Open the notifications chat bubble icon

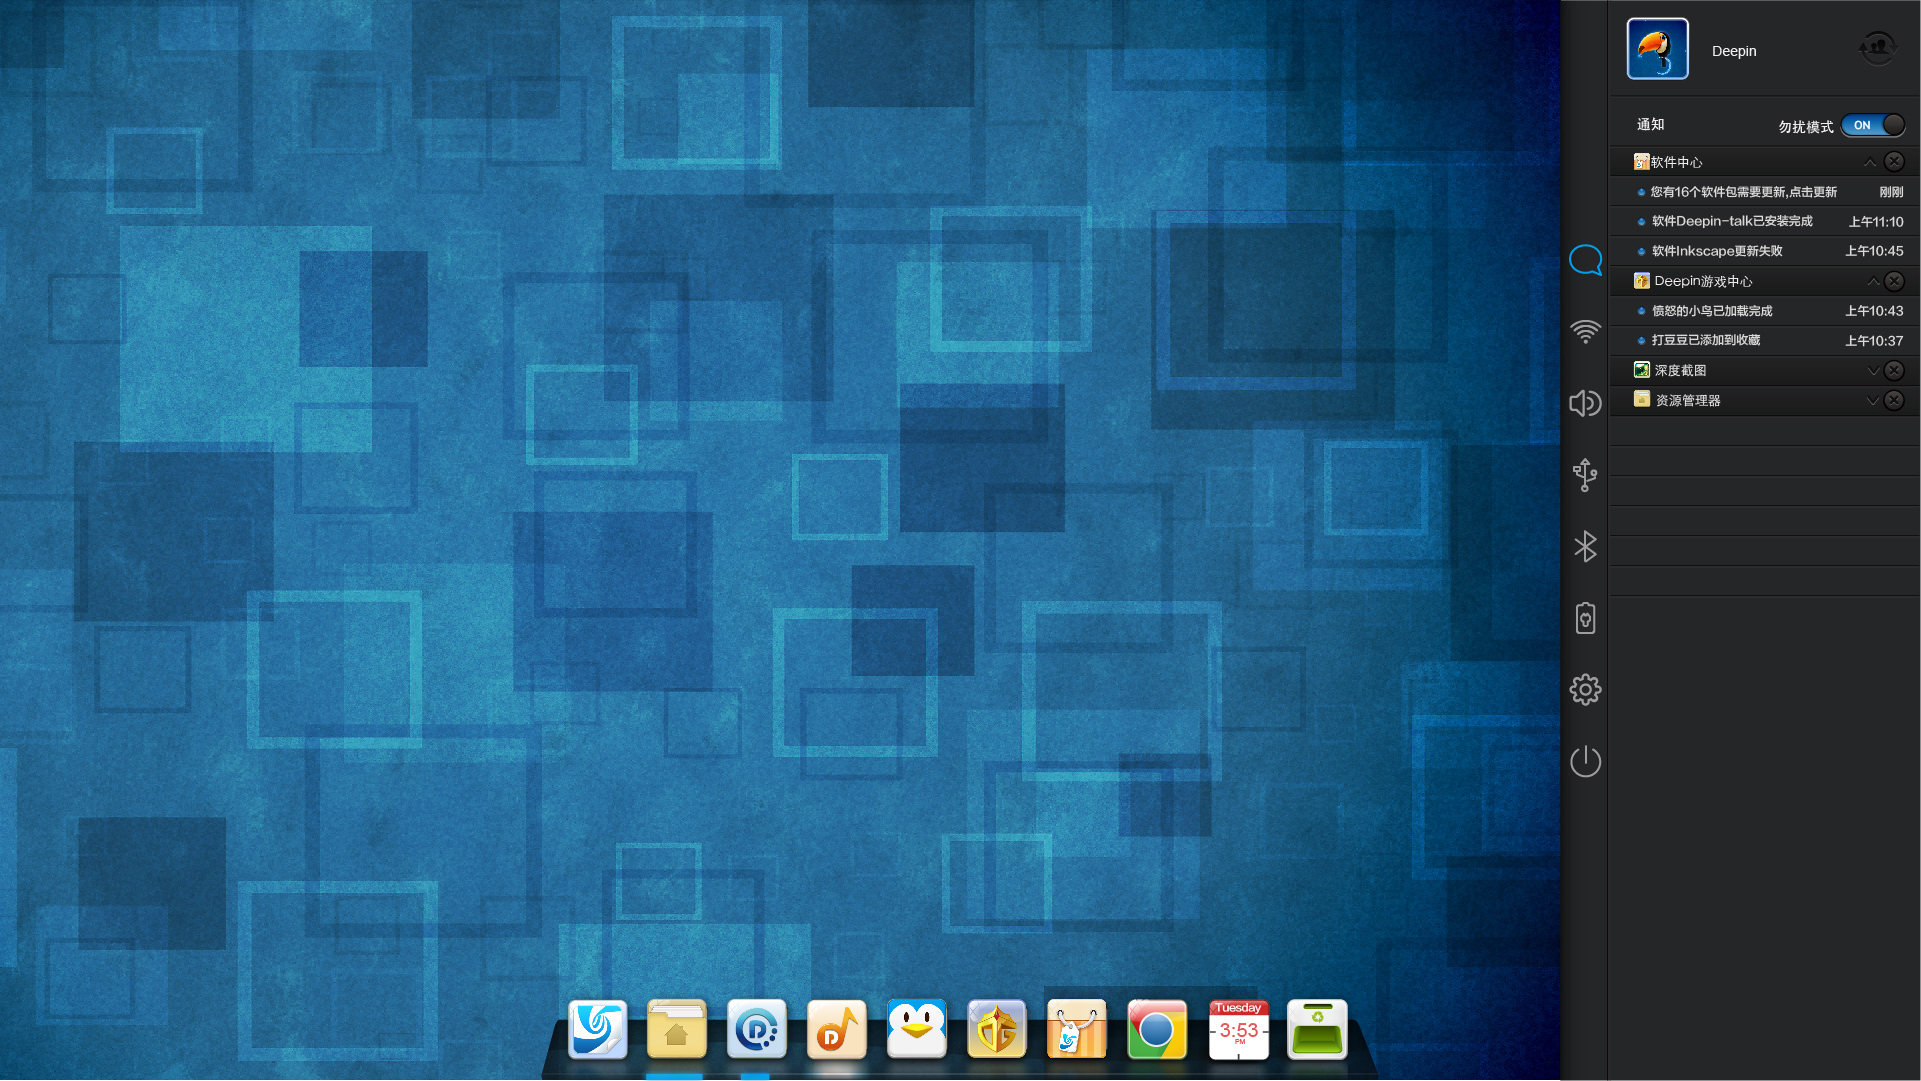point(1585,260)
